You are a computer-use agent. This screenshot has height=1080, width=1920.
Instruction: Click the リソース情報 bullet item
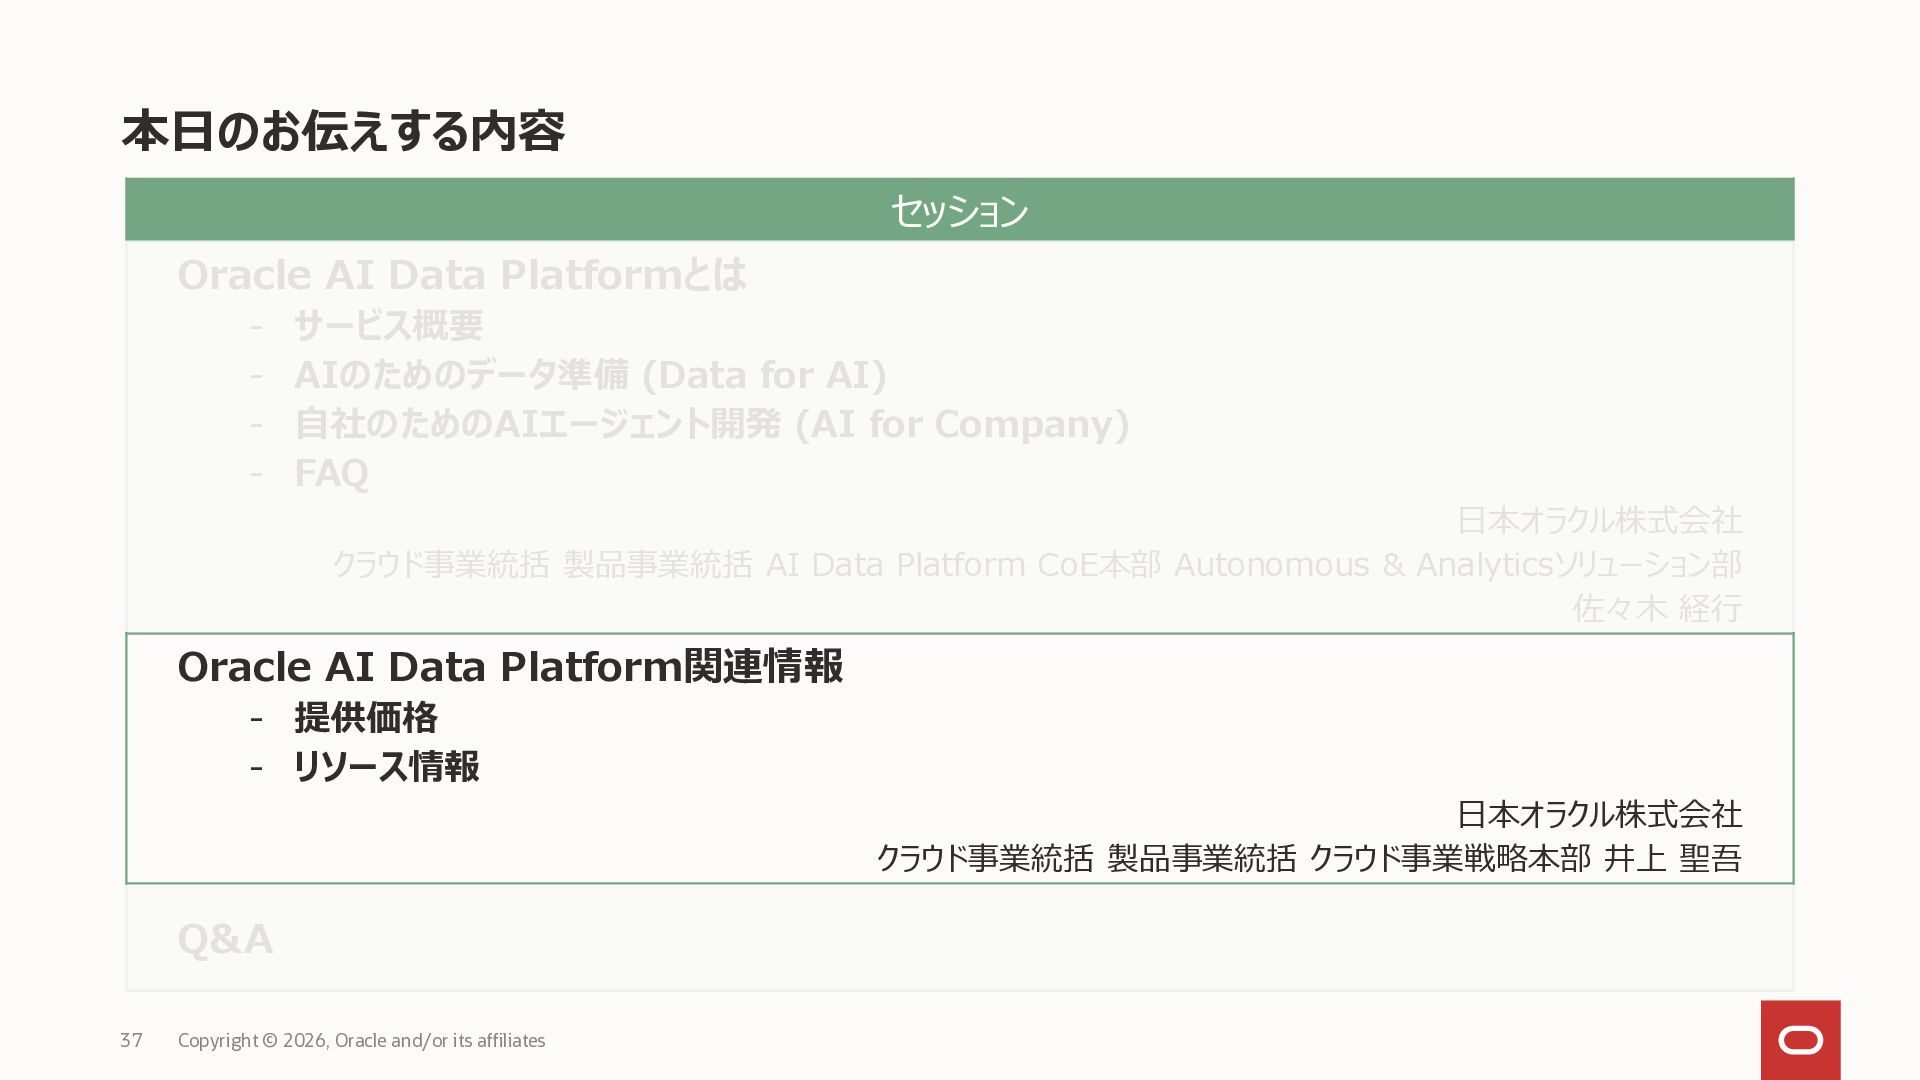[386, 767]
